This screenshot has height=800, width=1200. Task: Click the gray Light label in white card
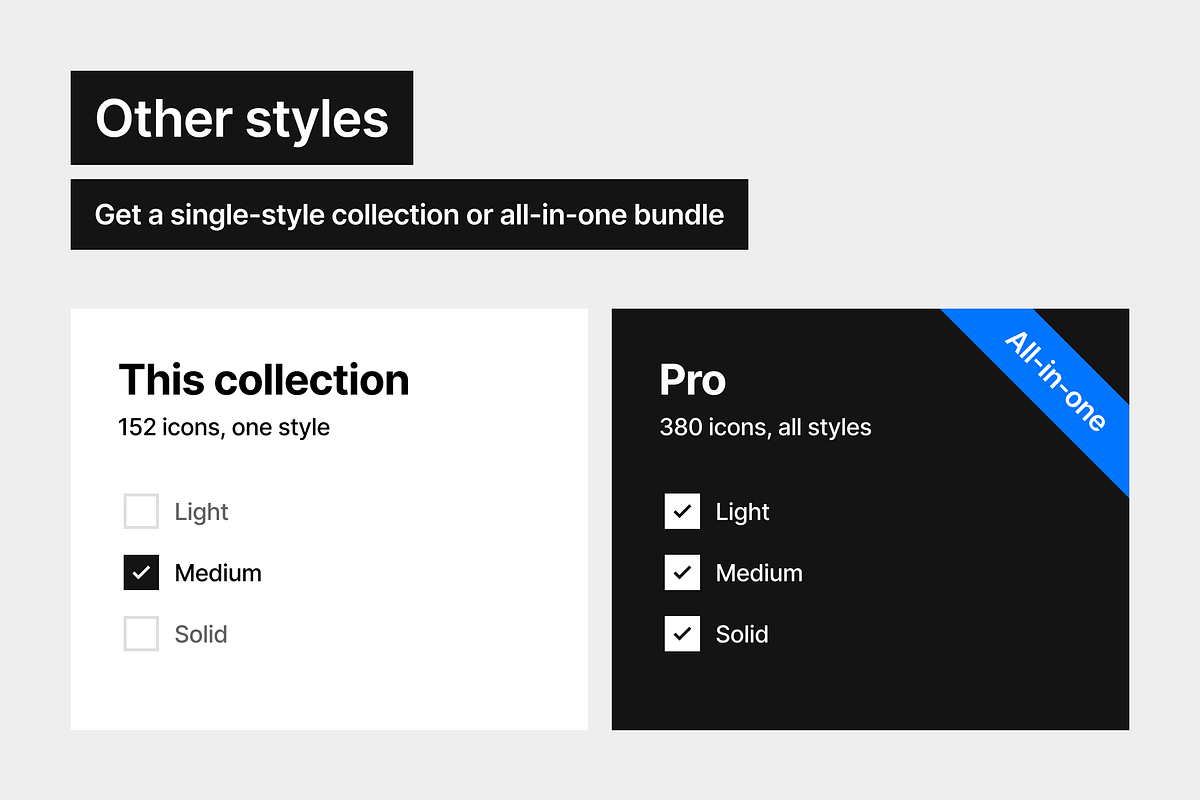201,512
